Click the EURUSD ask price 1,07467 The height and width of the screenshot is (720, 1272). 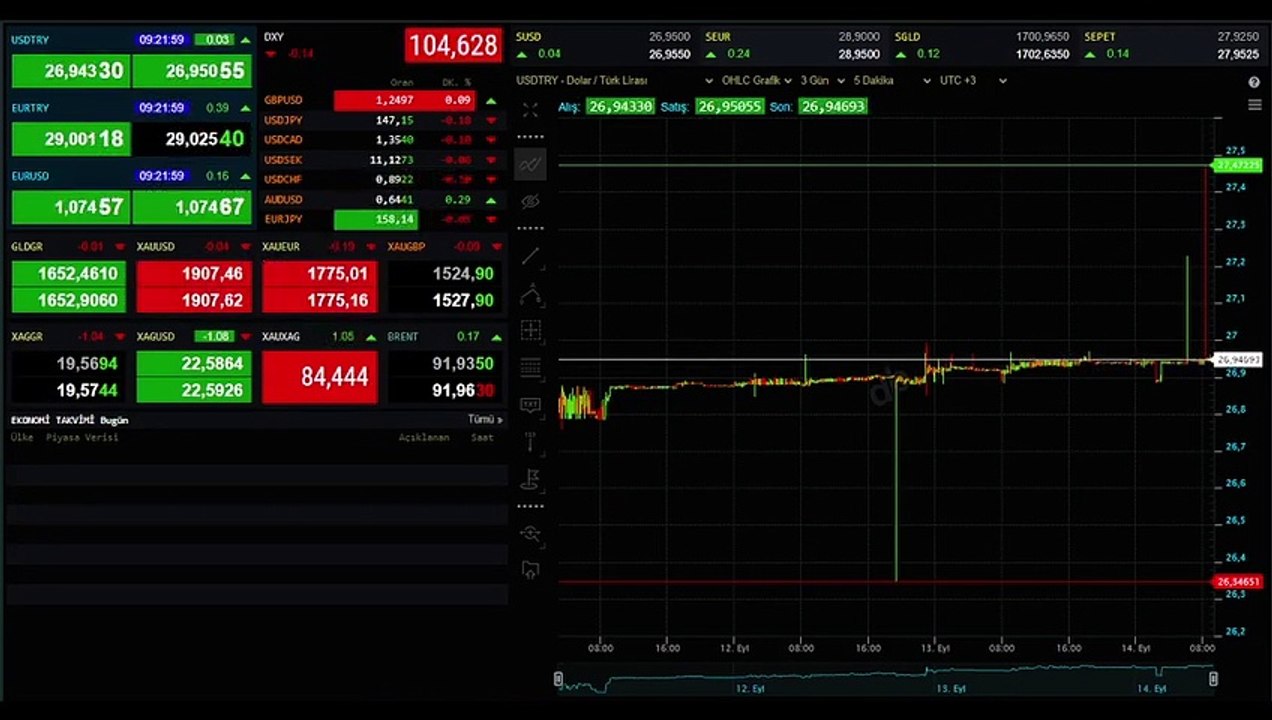tap(192, 207)
